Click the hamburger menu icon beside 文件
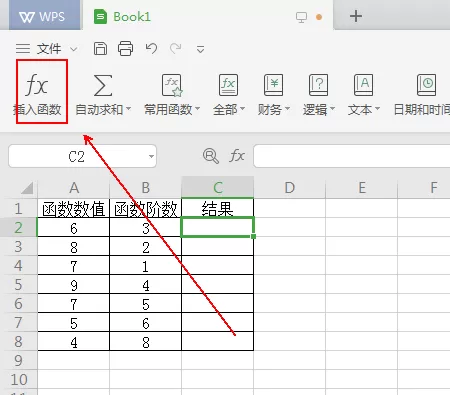450x395 pixels. tap(23, 49)
